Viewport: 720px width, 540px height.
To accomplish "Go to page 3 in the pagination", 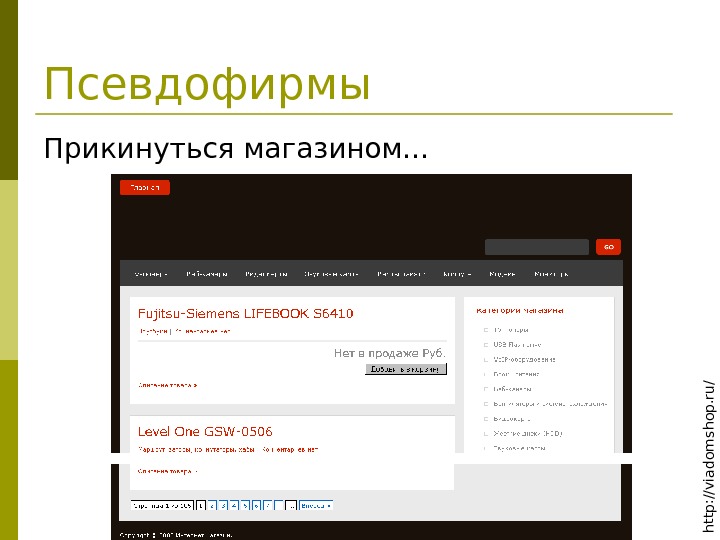I will [224, 506].
